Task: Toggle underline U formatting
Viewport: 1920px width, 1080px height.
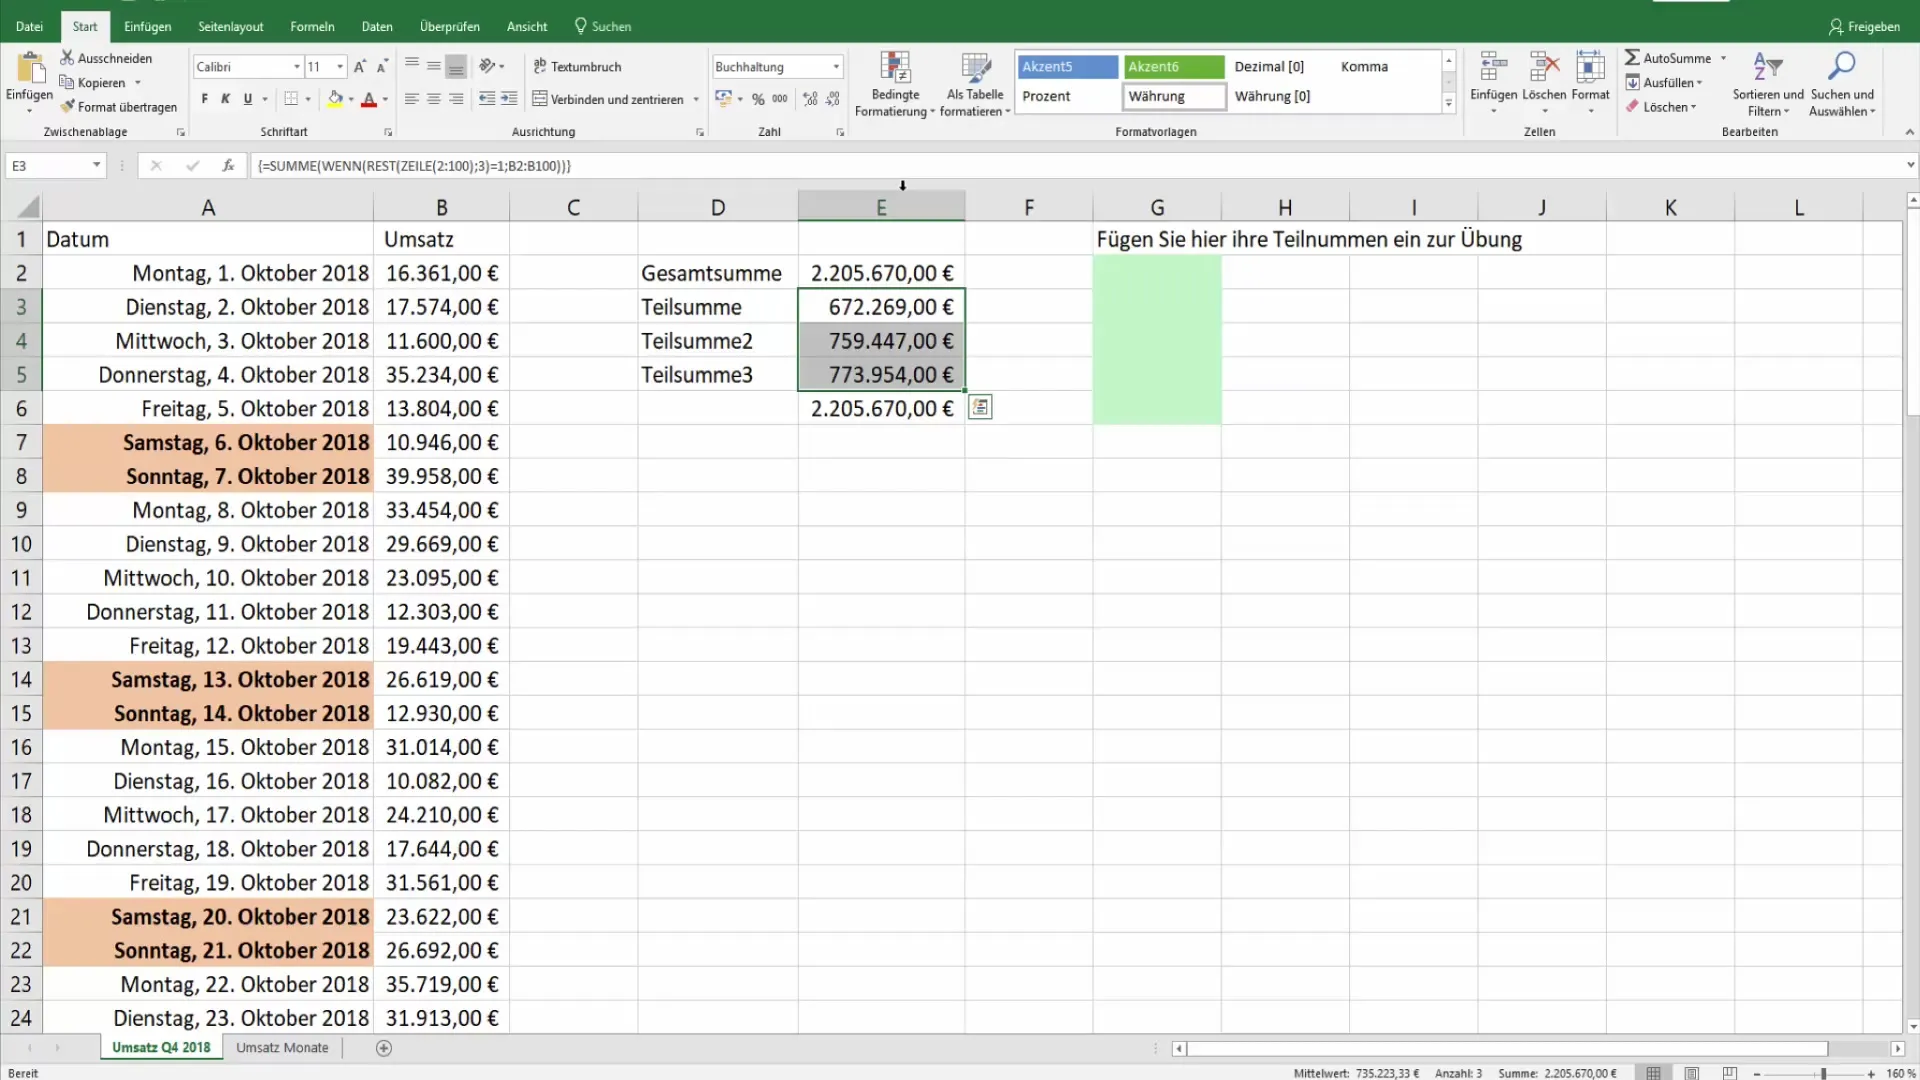Action: (248, 99)
